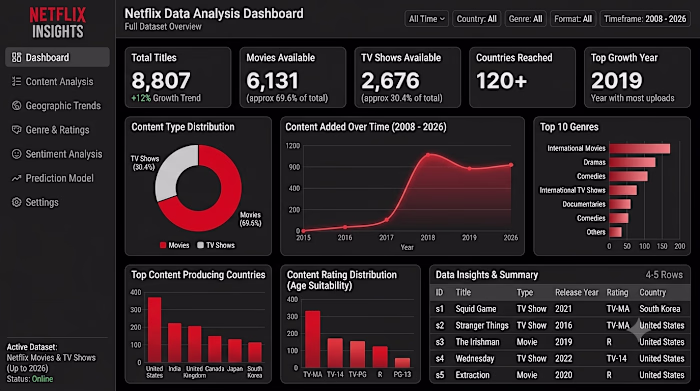Click the Content Analysis list icon
The width and height of the screenshot is (700, 391).
[x=17, y=81]
